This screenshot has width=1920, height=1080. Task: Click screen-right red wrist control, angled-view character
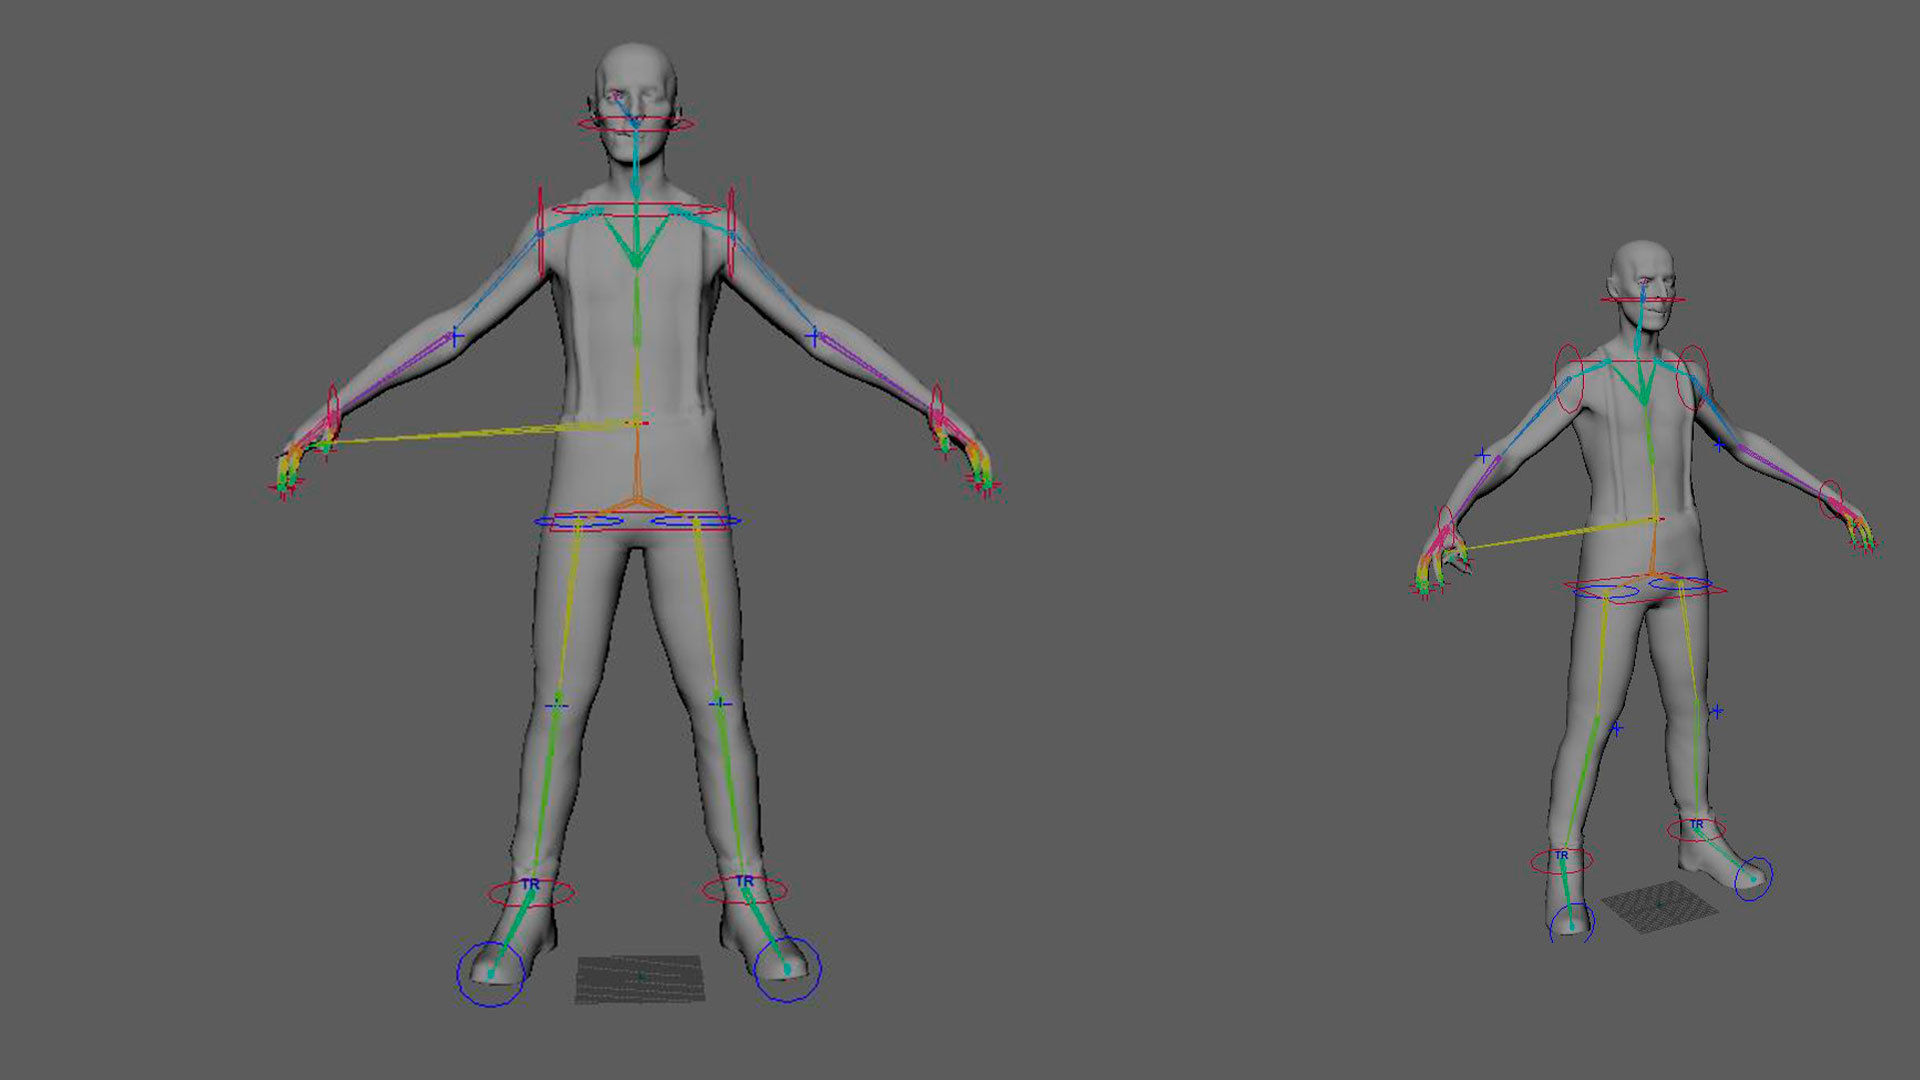[1831, 499]
